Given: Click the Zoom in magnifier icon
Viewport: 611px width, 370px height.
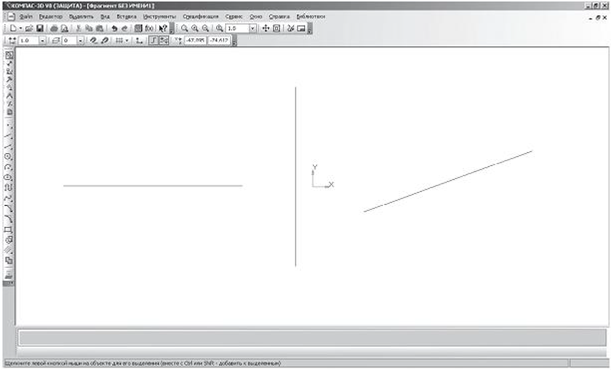Looking at the screenshot, I should pyautogui.click(x=195, y=28).
